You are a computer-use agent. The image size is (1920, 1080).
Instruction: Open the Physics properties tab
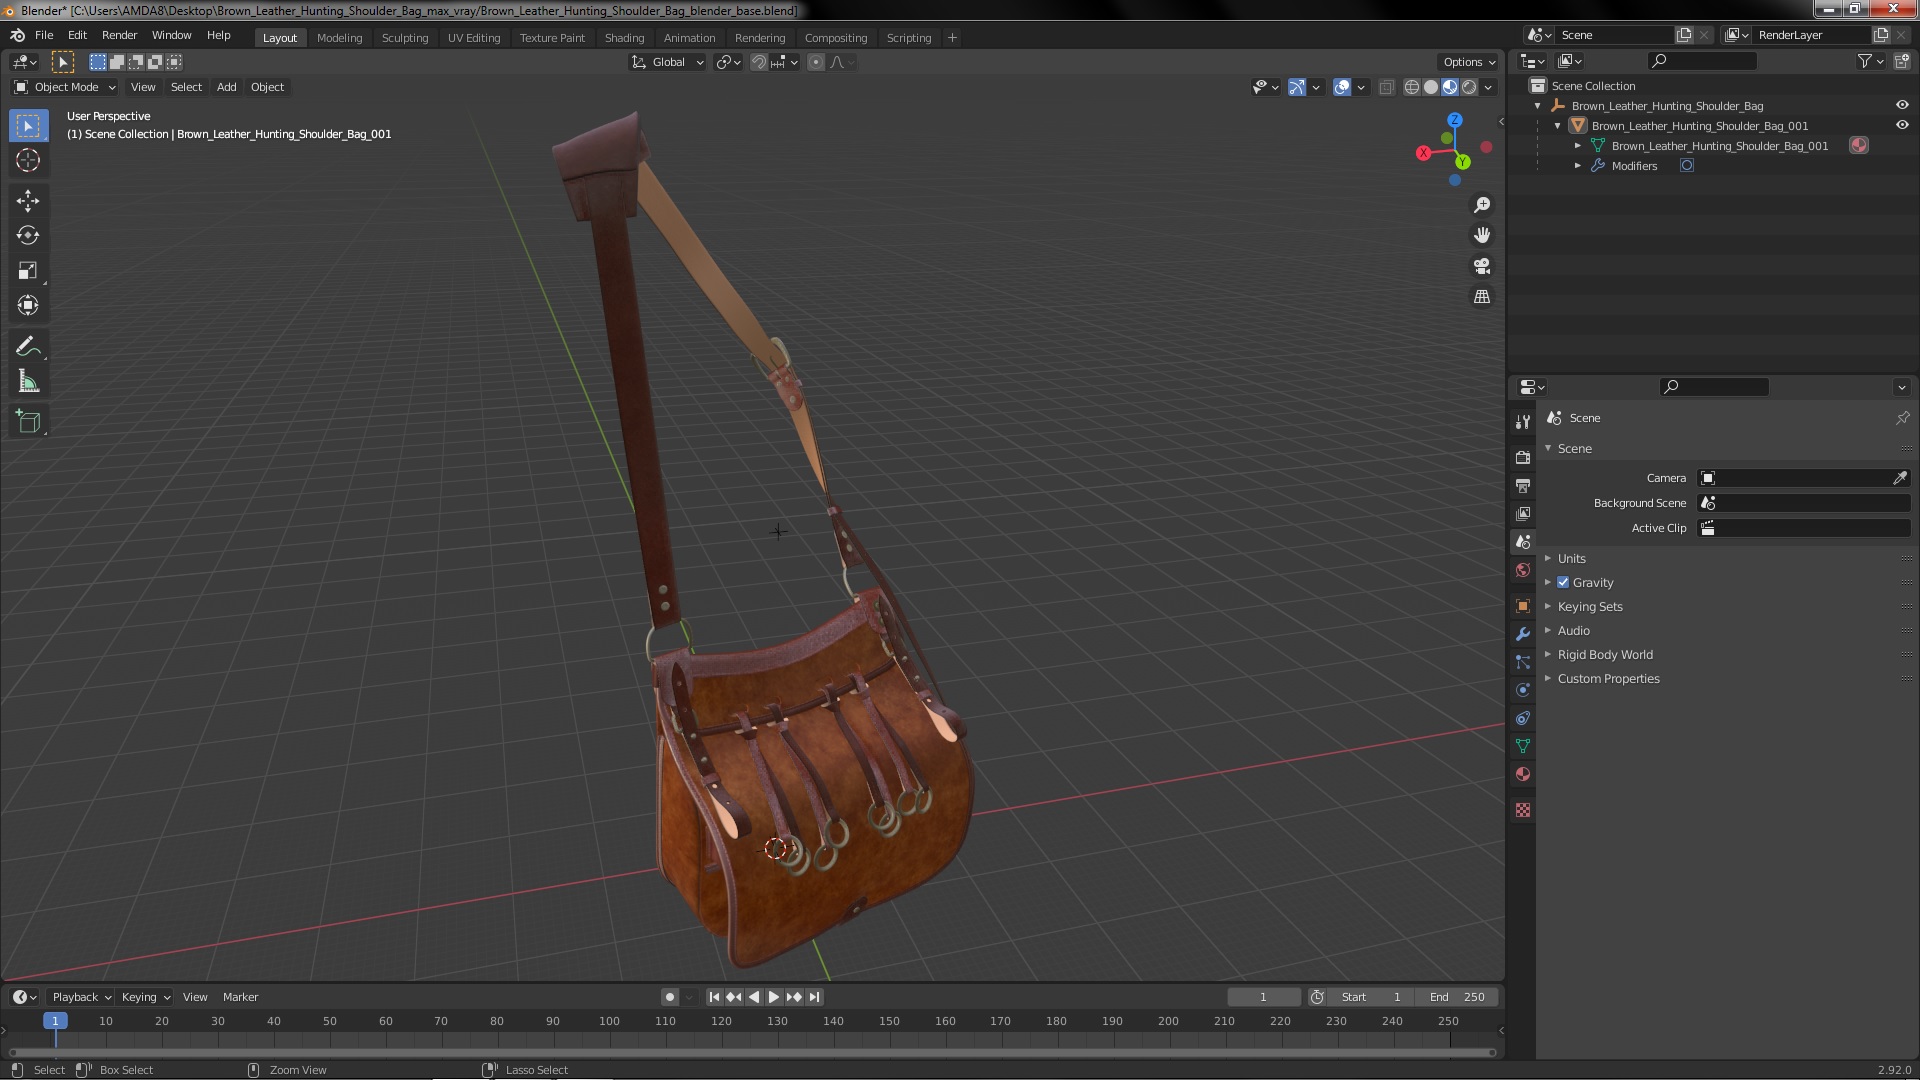1523,690
